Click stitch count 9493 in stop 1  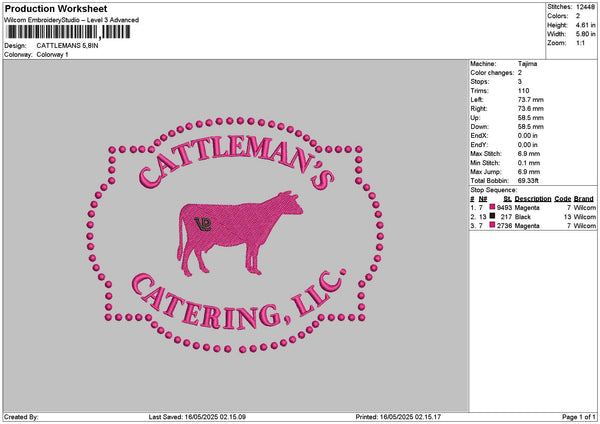[504, 208]
